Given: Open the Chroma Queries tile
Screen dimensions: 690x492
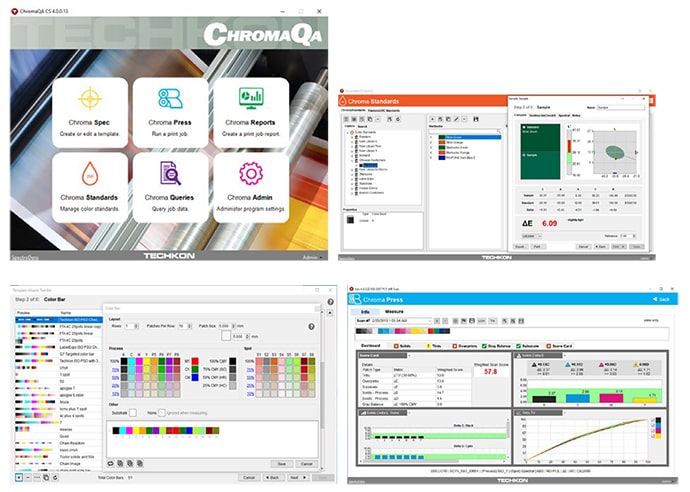Looking at the screenshot, I should click(169, 186).
